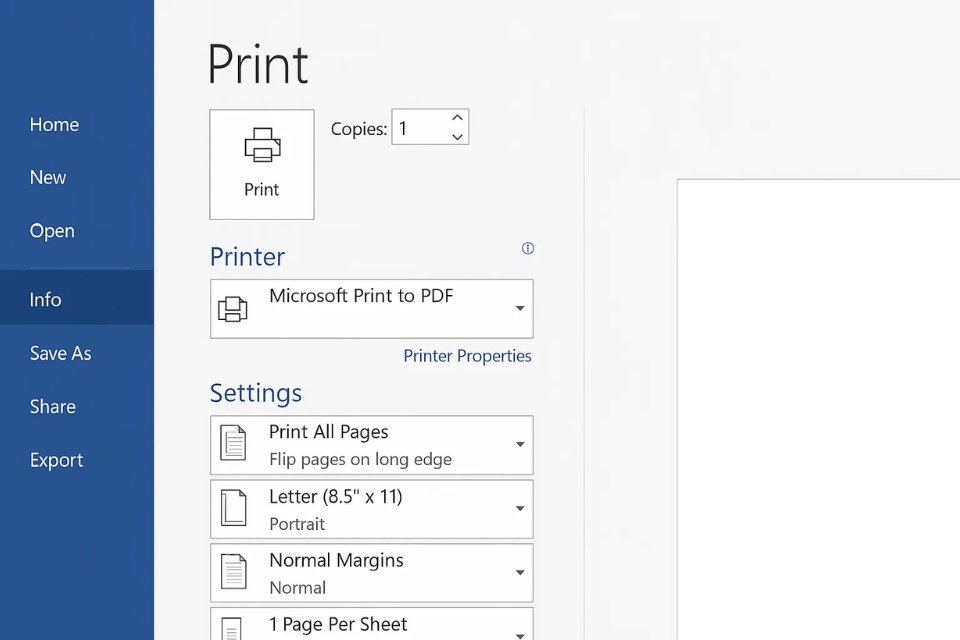The image size is (960, 640).
Task: Open Printer Properties
Action: [467, 355]
